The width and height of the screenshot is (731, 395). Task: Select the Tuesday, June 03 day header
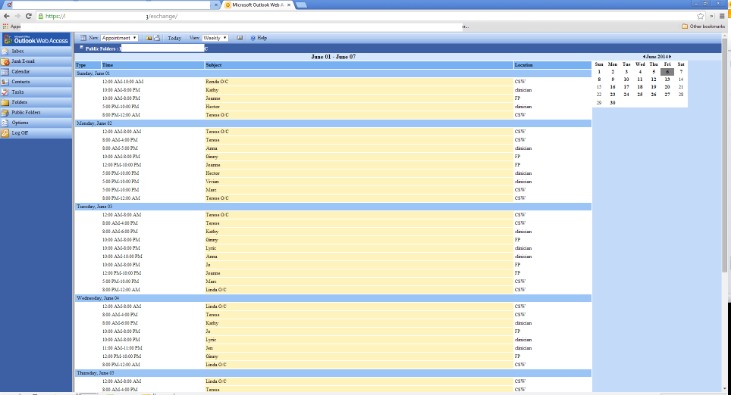333,206
